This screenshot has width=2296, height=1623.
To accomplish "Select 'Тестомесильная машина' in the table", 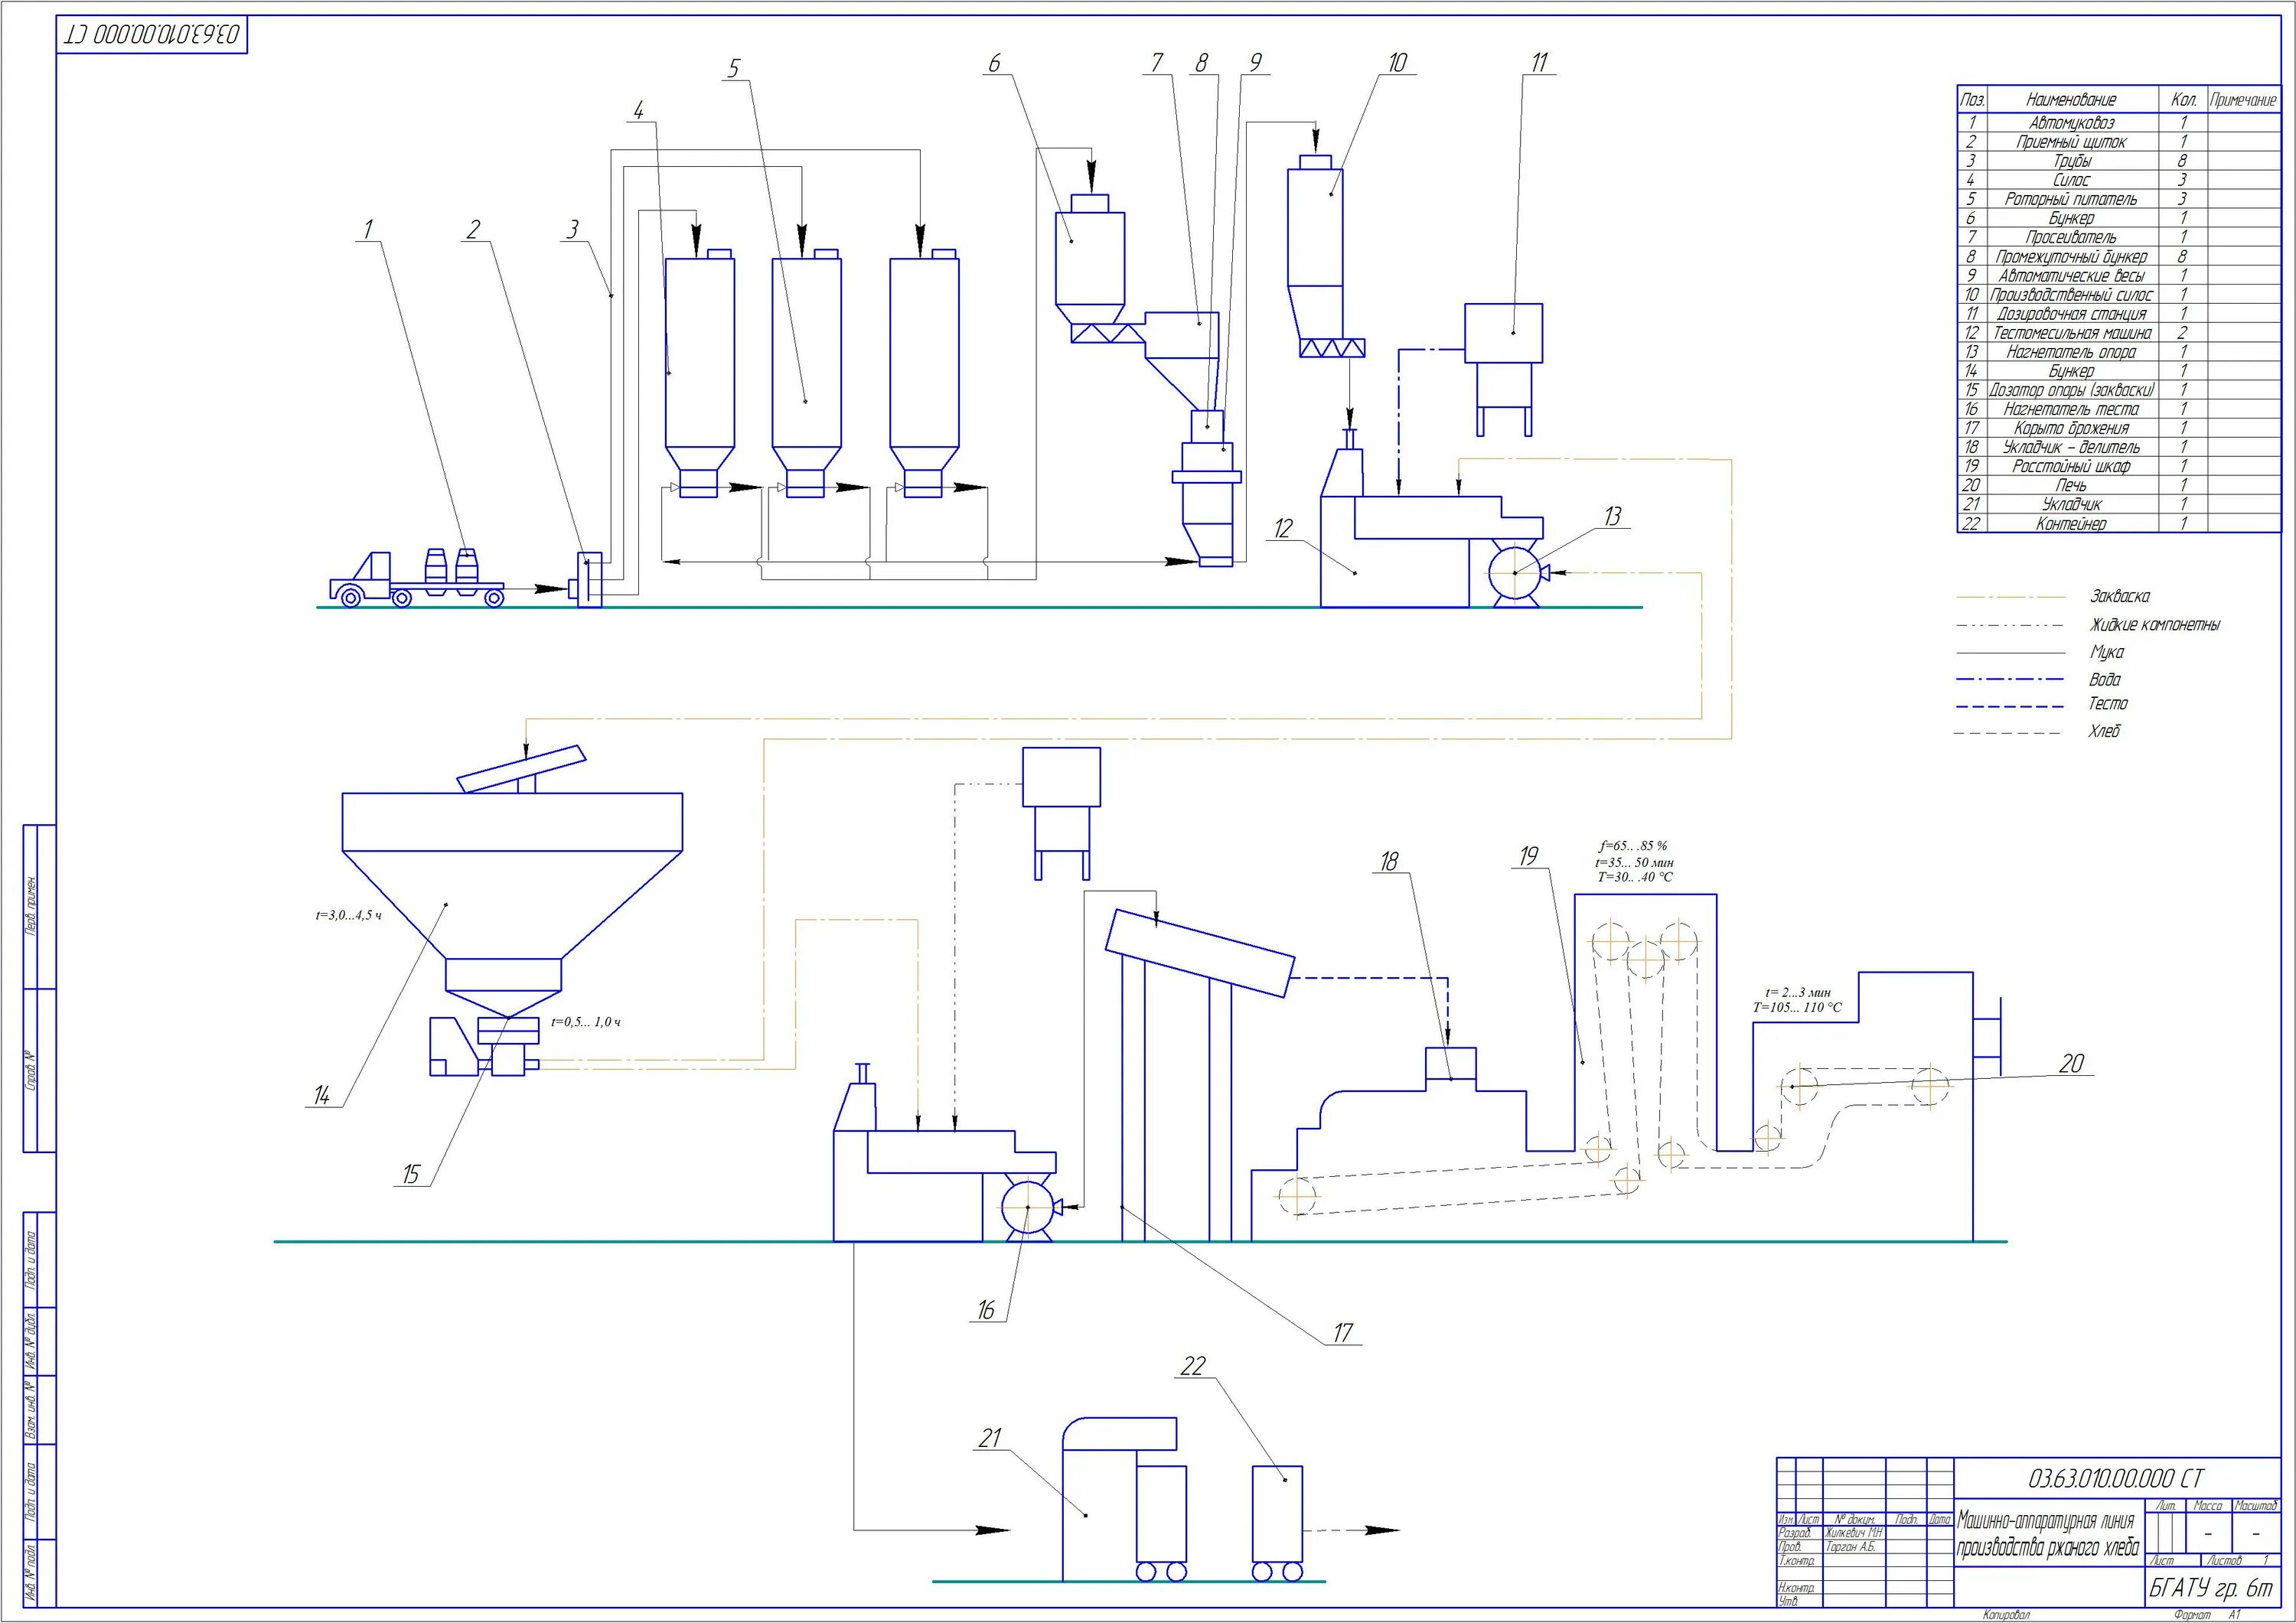I will pyautogui.click(x=2071, y=332).
